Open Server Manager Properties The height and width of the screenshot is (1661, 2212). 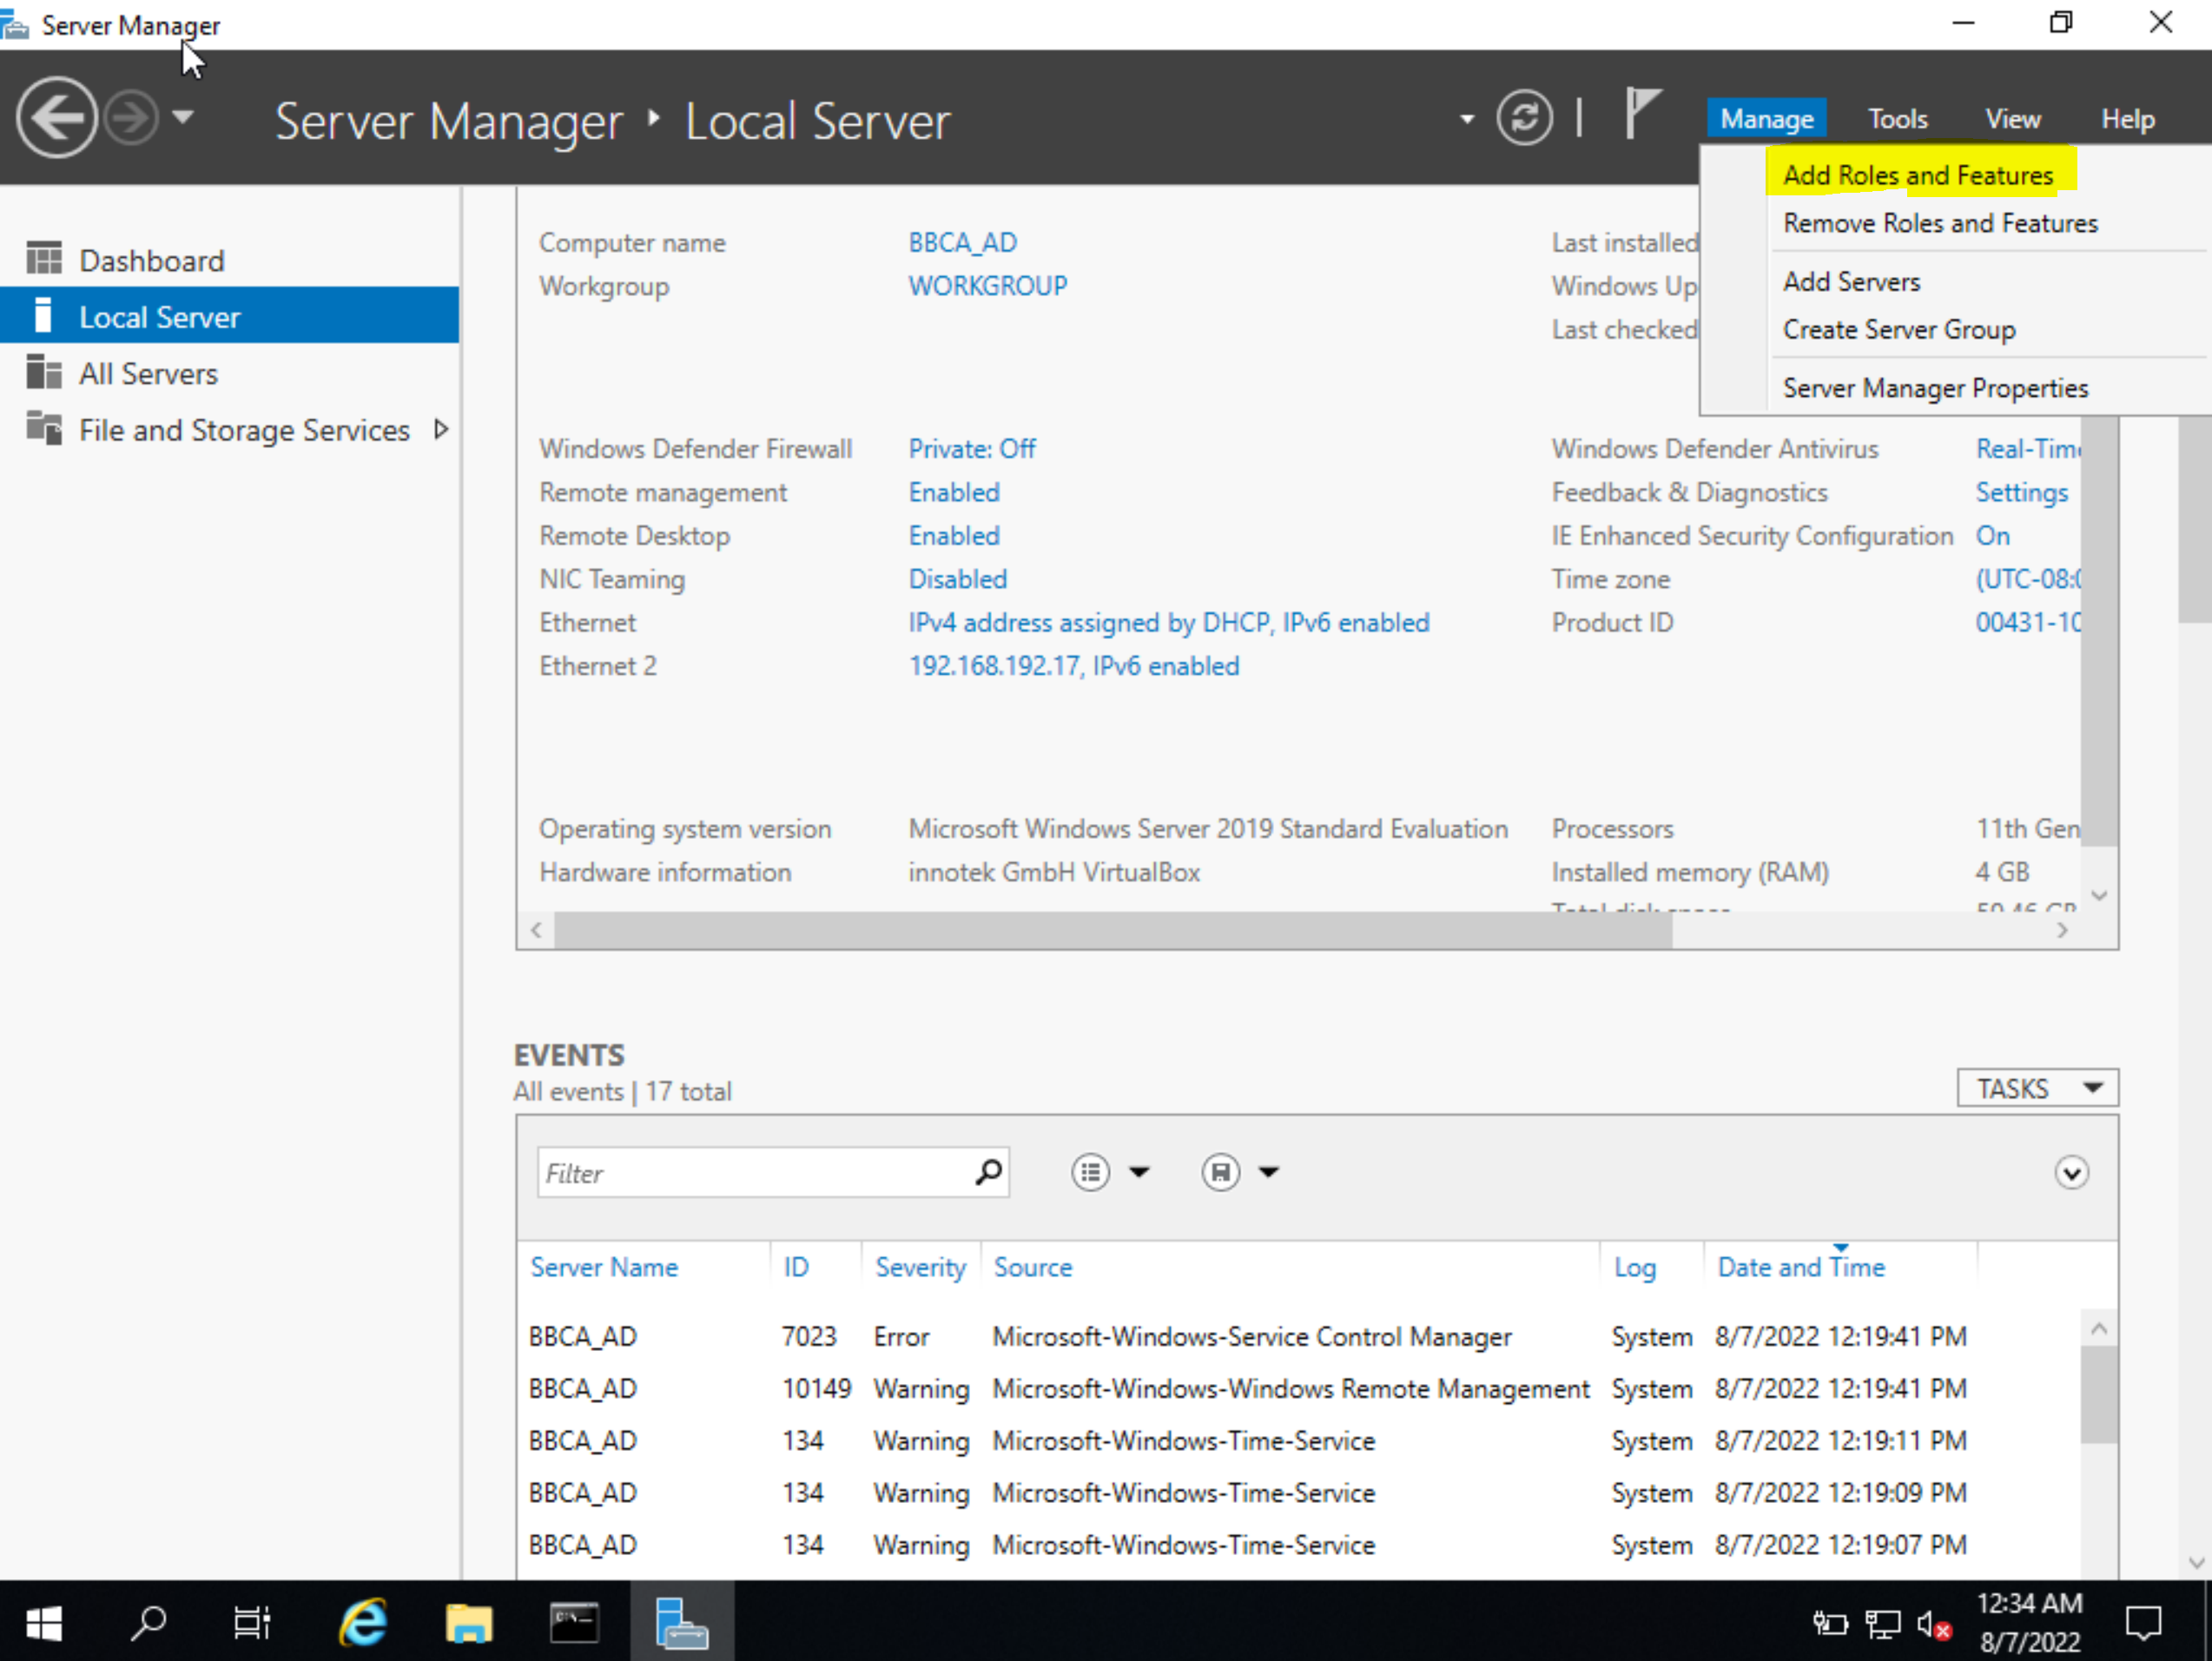(1935, 388)
